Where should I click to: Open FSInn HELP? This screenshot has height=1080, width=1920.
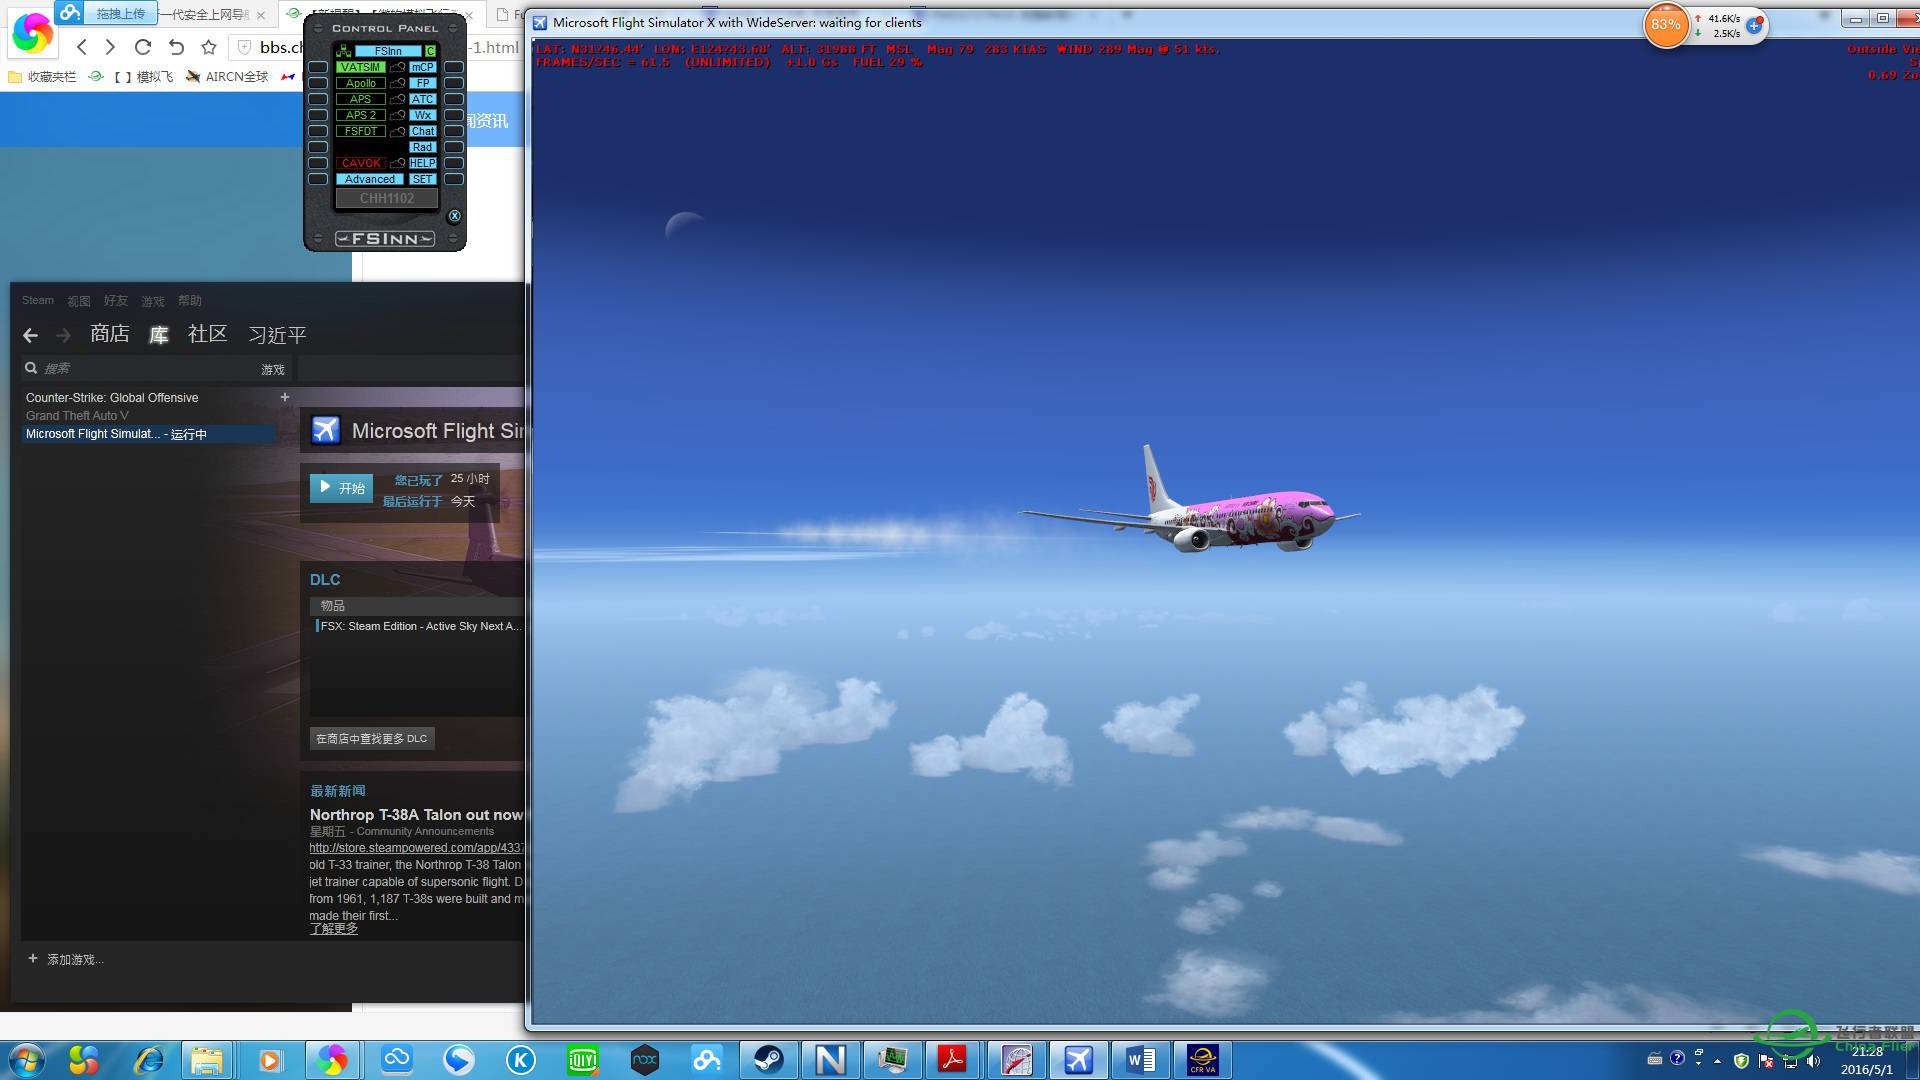[x=423, y=163]
